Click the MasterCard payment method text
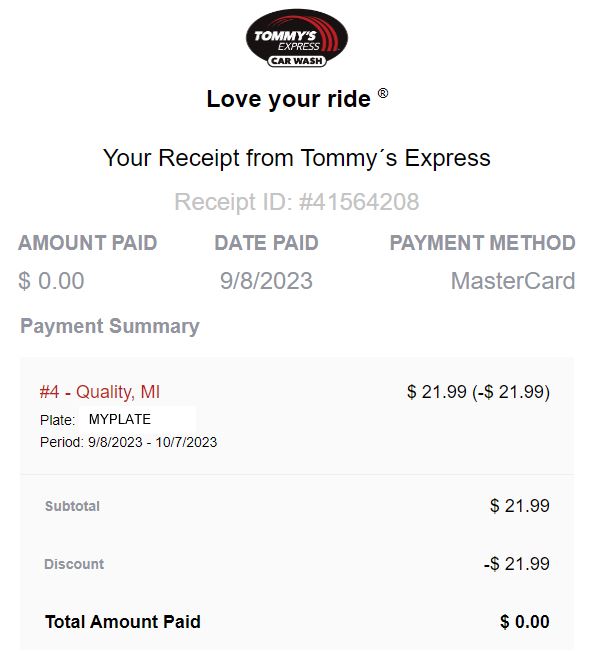This screenshot has width=600, height=652. tap(512, 281)
